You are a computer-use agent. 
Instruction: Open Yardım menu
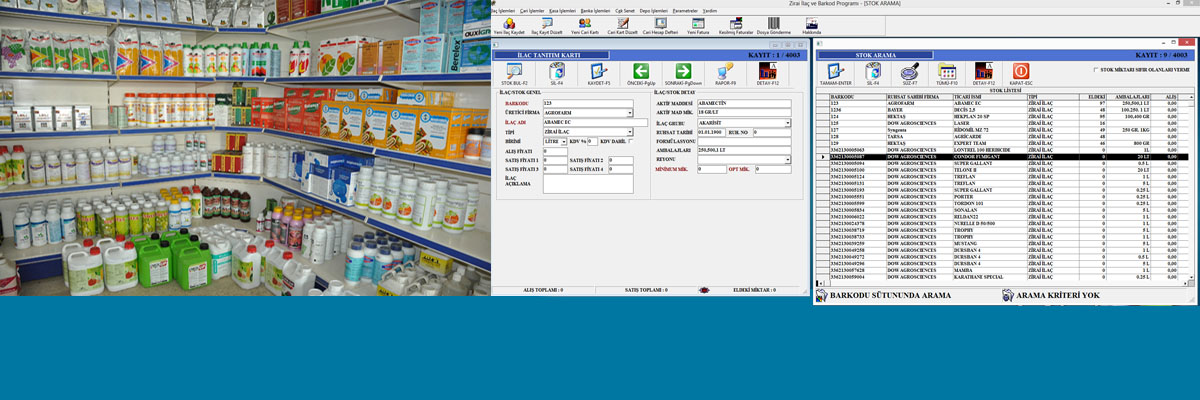click(x=710, y=10)
